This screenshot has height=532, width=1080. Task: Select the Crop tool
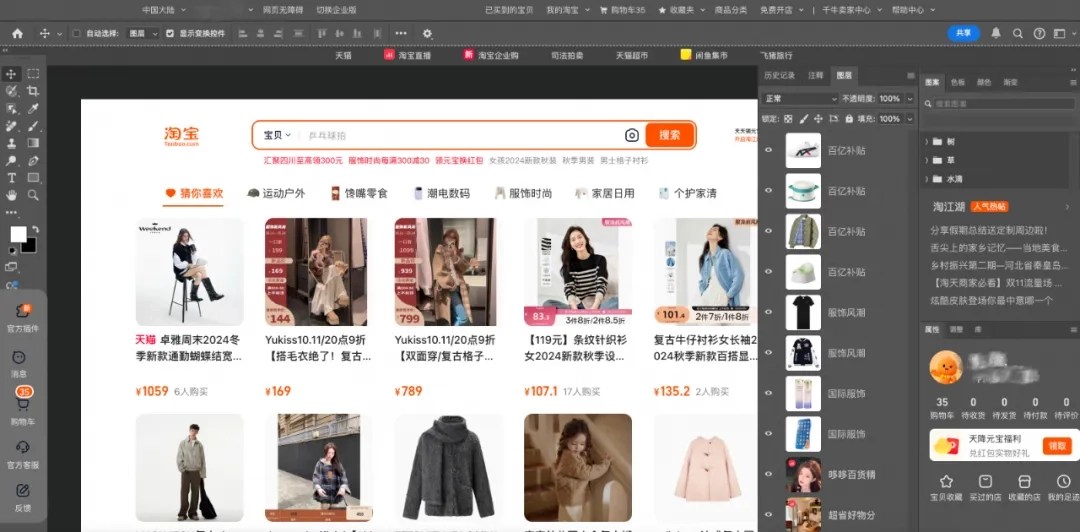pyautogui.click(x=33, y=91)
